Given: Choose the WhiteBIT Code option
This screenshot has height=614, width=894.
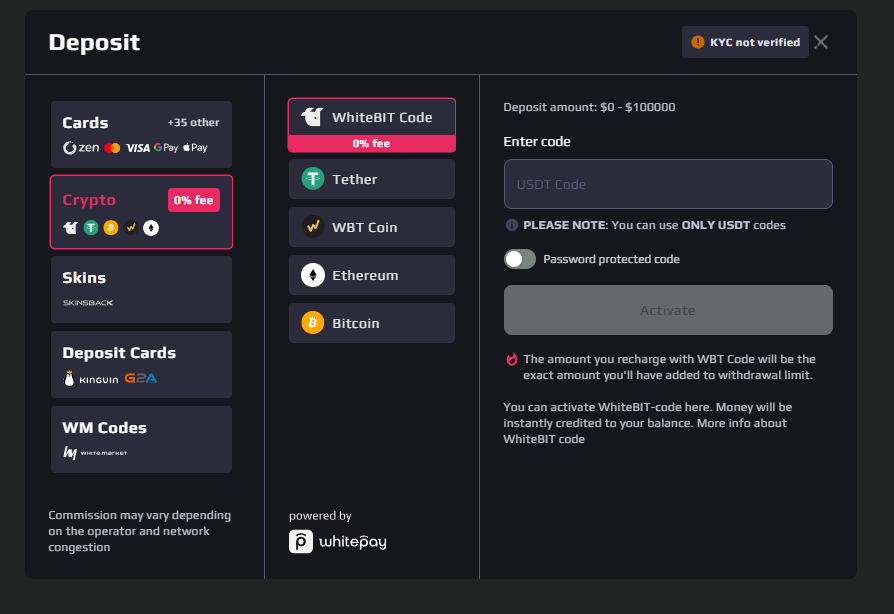Looking at the screenshot, I should tap(372, 125).
